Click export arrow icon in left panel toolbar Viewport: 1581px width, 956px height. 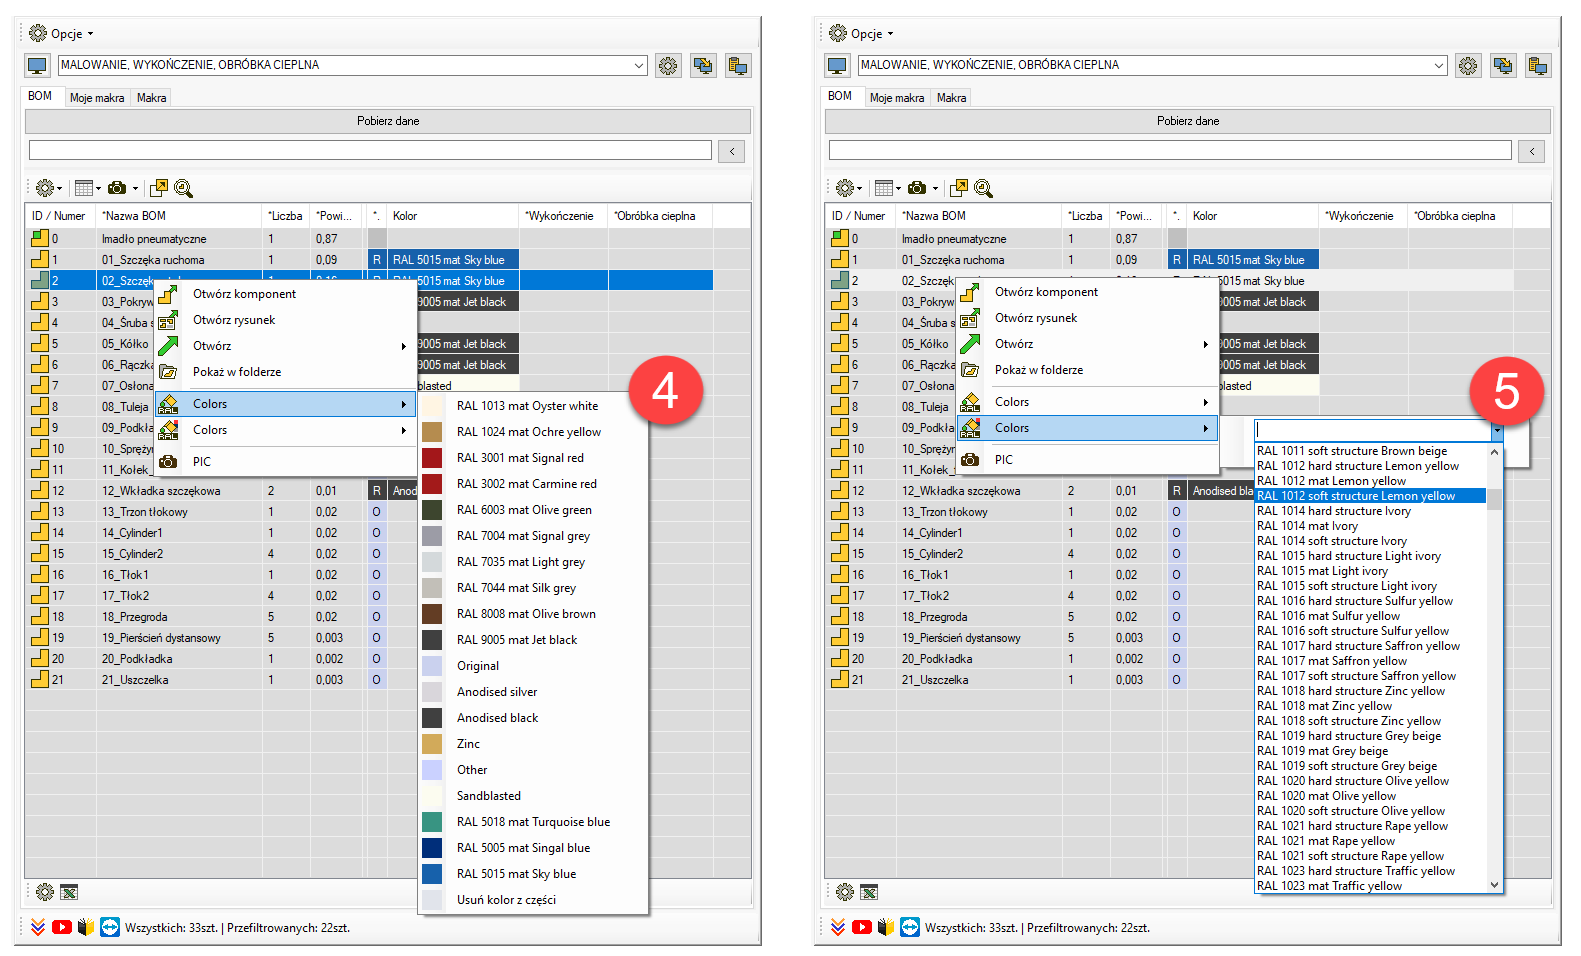click(x=159, y=188)
